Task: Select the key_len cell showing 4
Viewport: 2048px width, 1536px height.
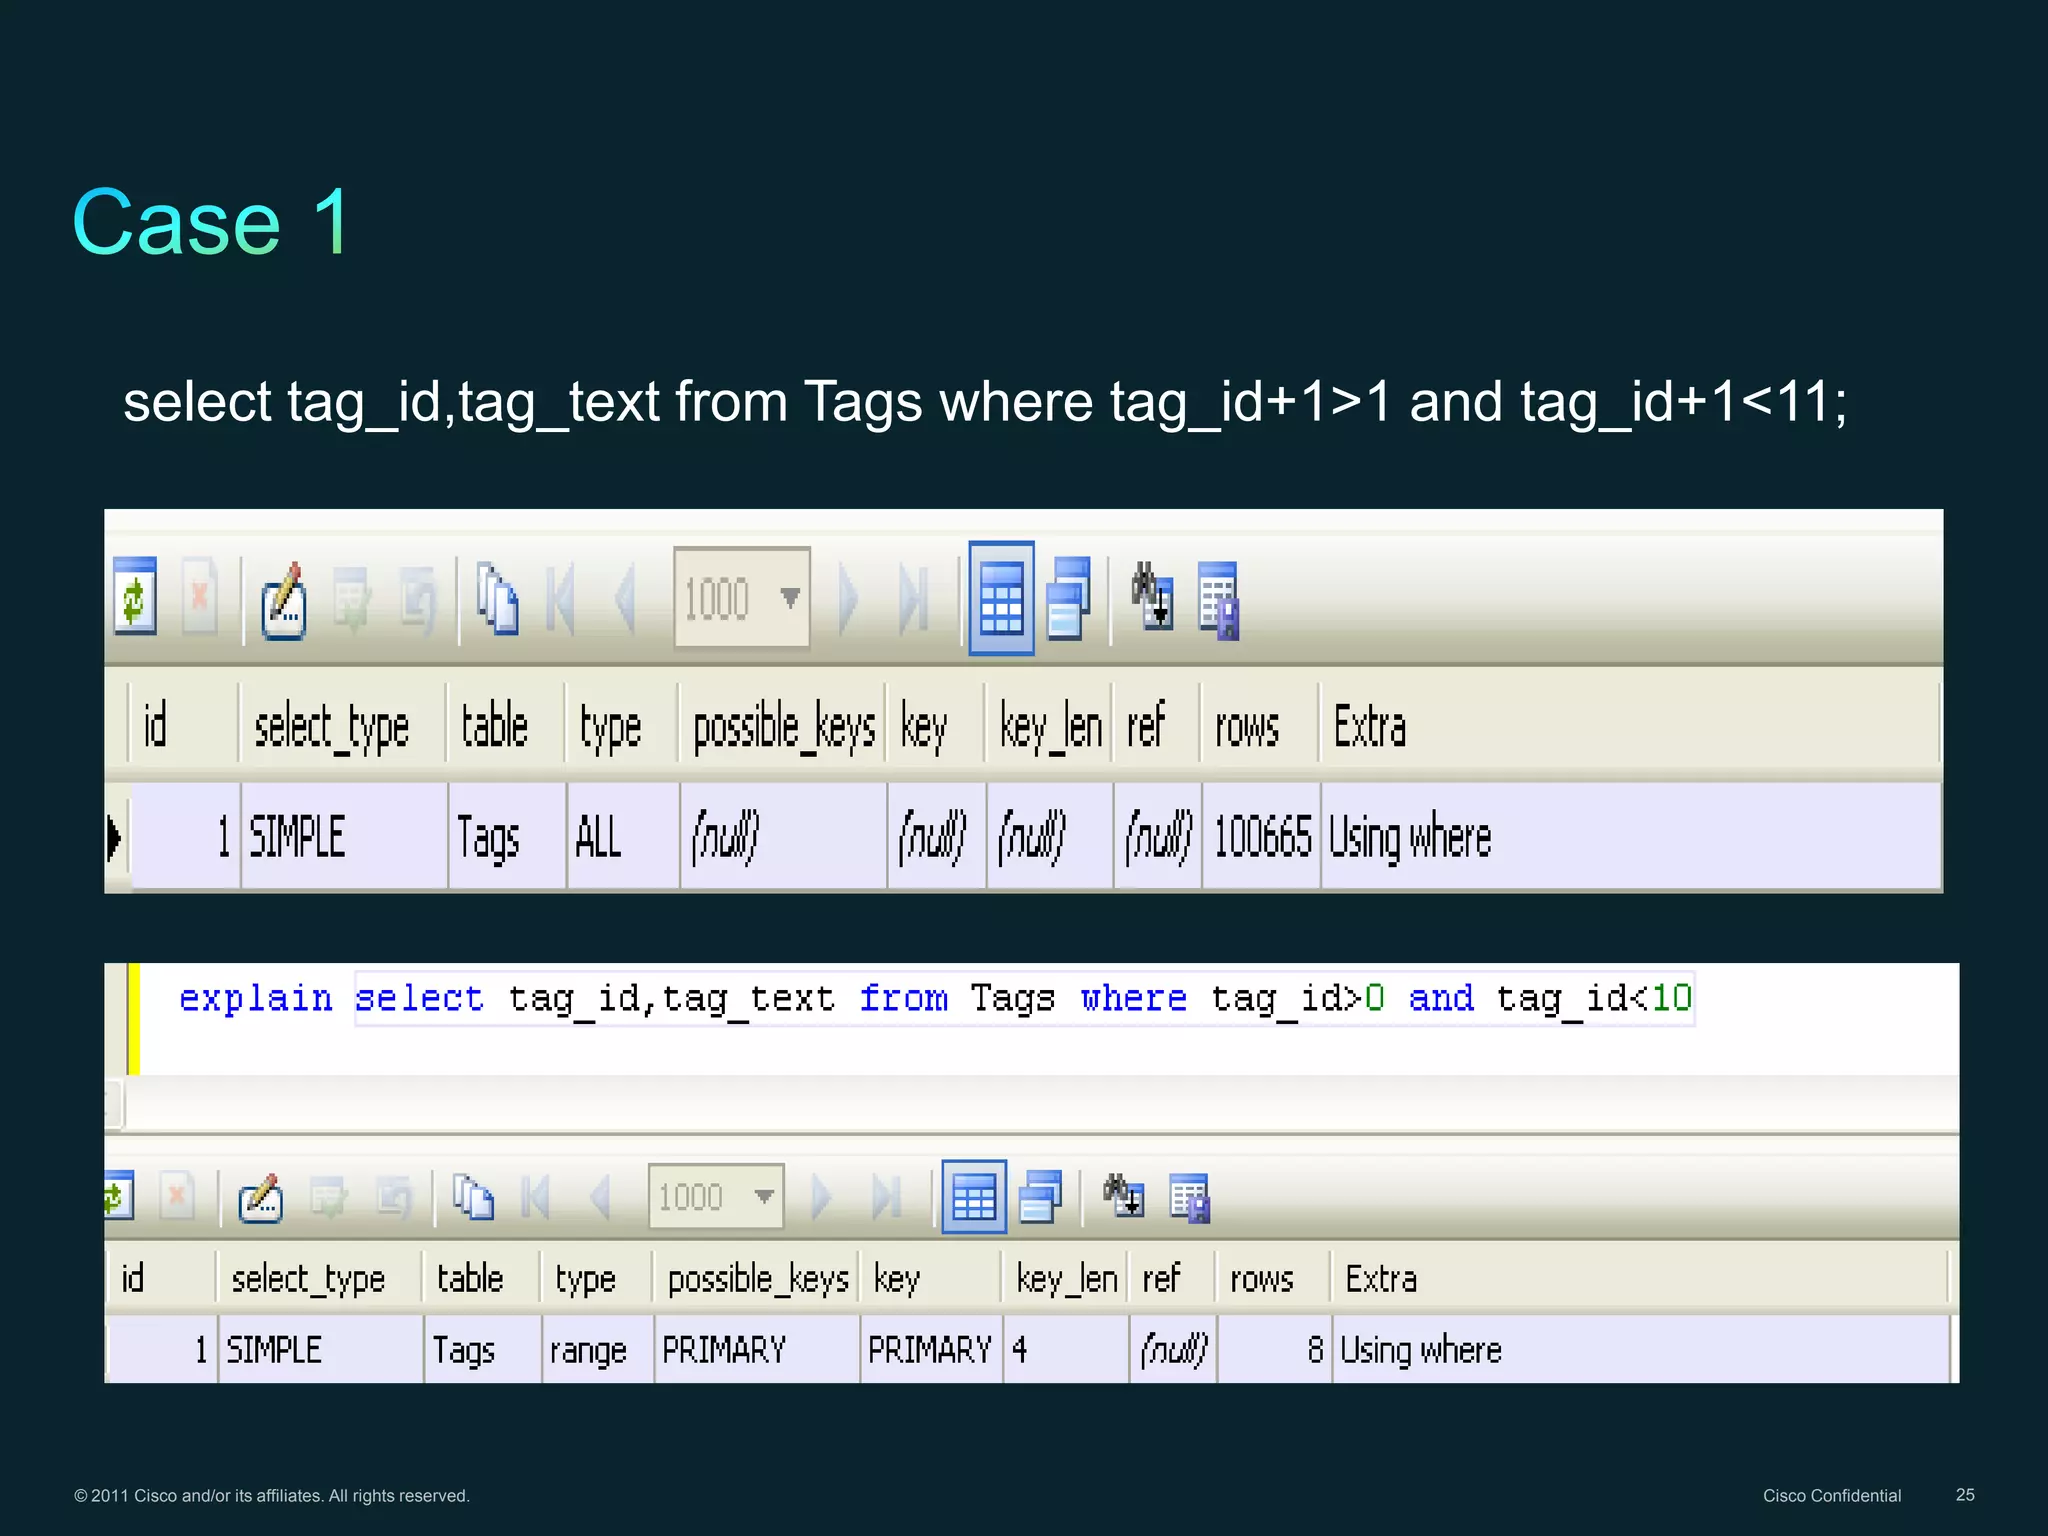Action: click(1067, 1350)
